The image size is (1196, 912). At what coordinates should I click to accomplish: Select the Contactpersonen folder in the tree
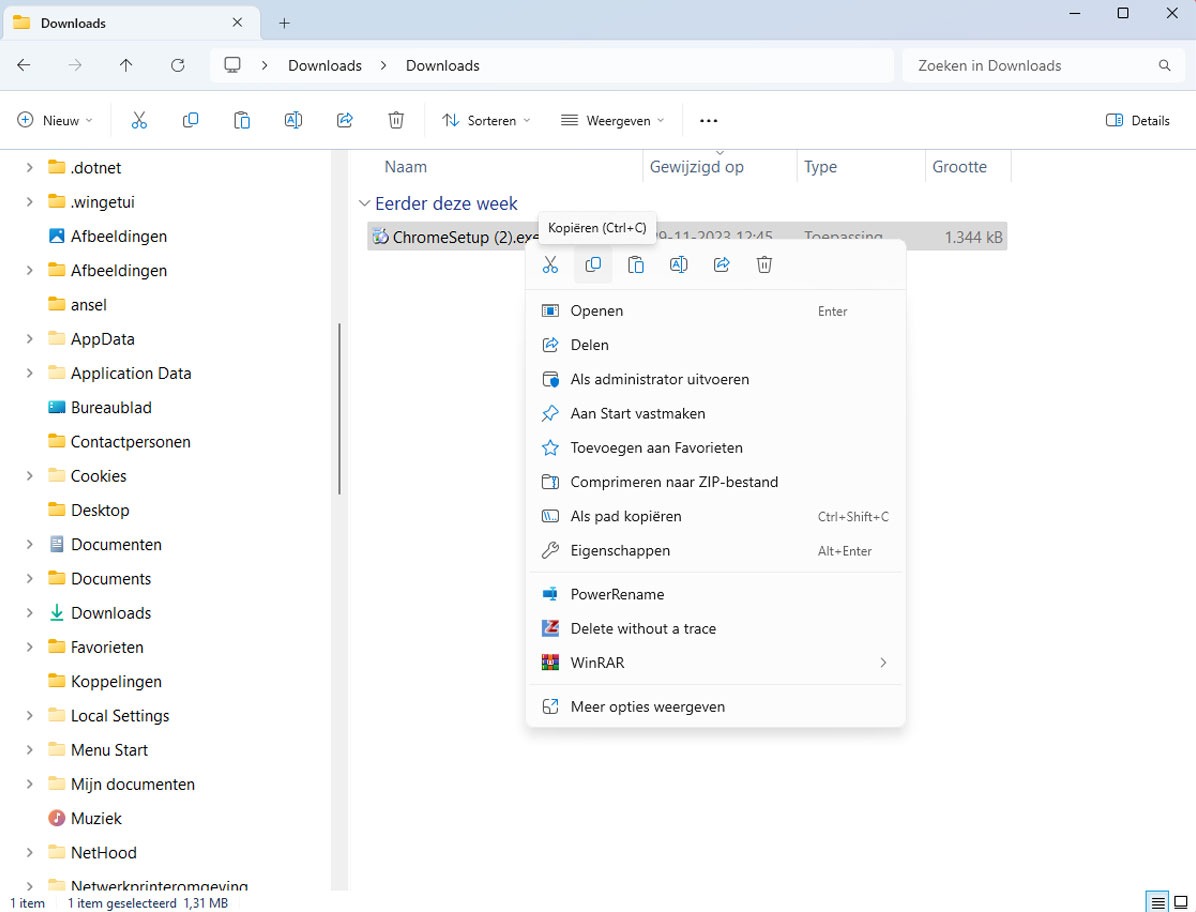point(118,442)
